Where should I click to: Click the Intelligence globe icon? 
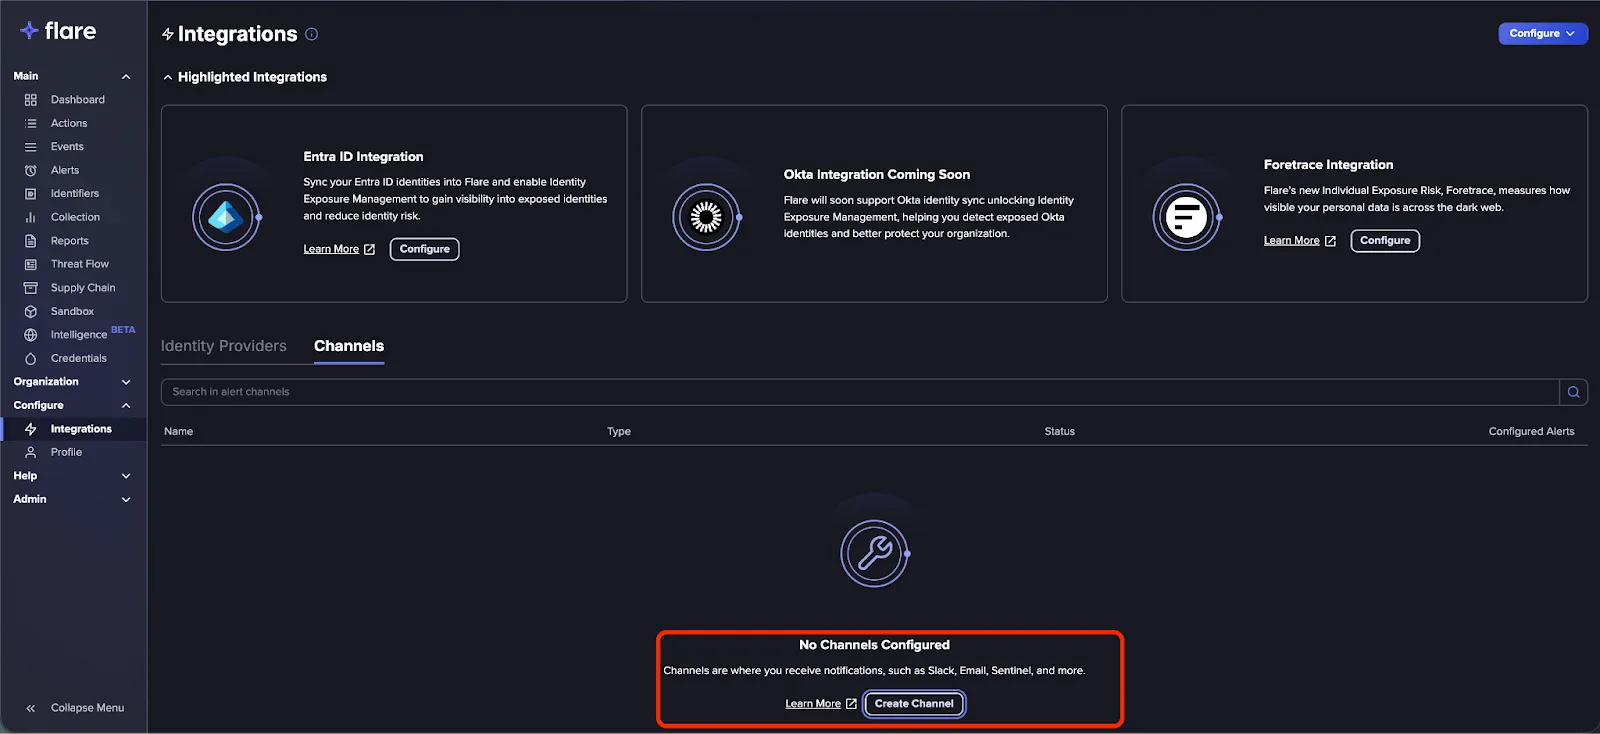click(x=31, y=335)
